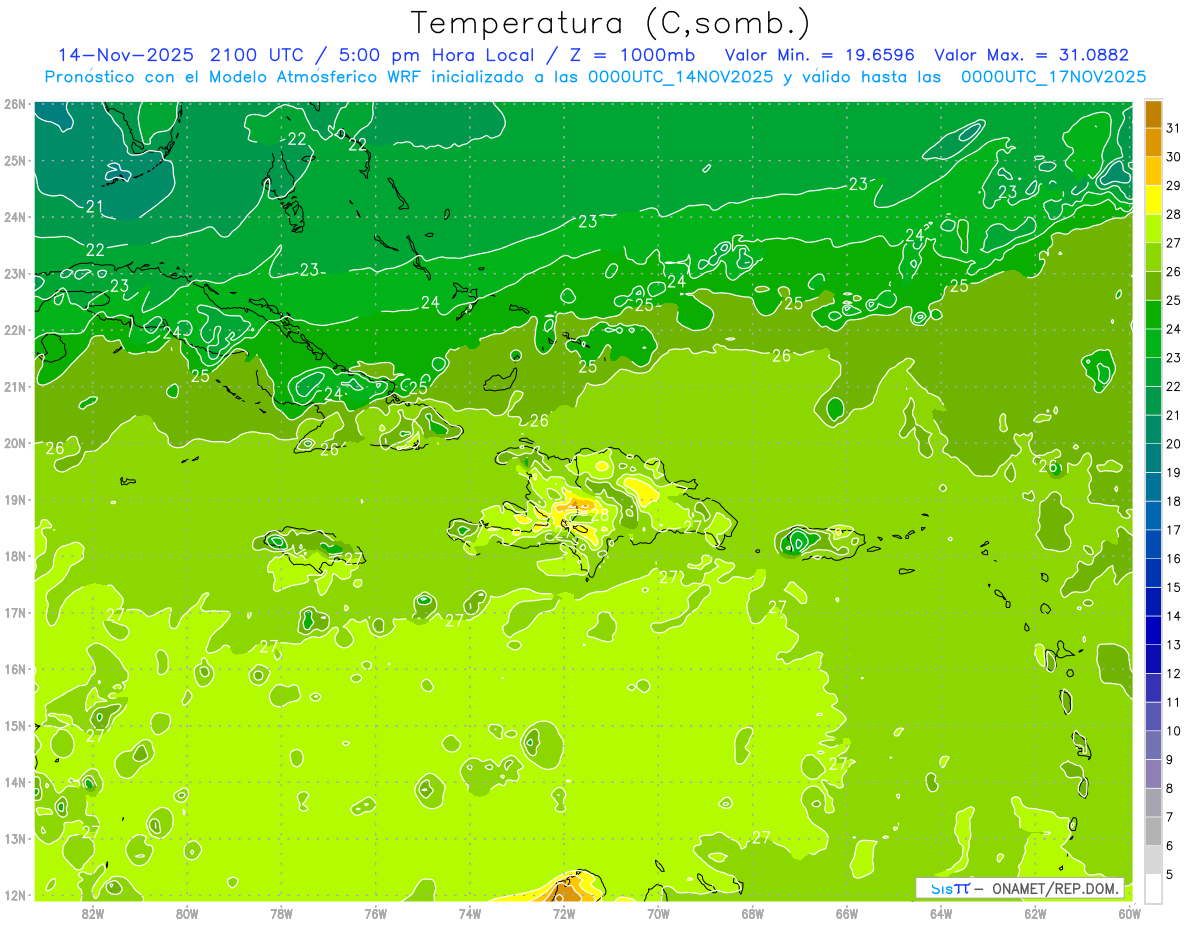
Task: Click the "82W" longitude axis label
Action: 93,913
